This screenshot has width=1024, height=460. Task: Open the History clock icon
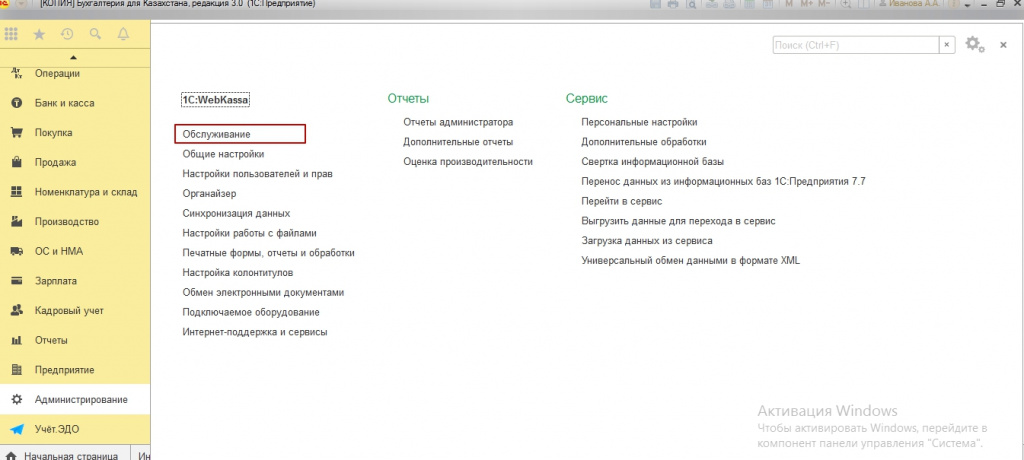click(67, 34)
